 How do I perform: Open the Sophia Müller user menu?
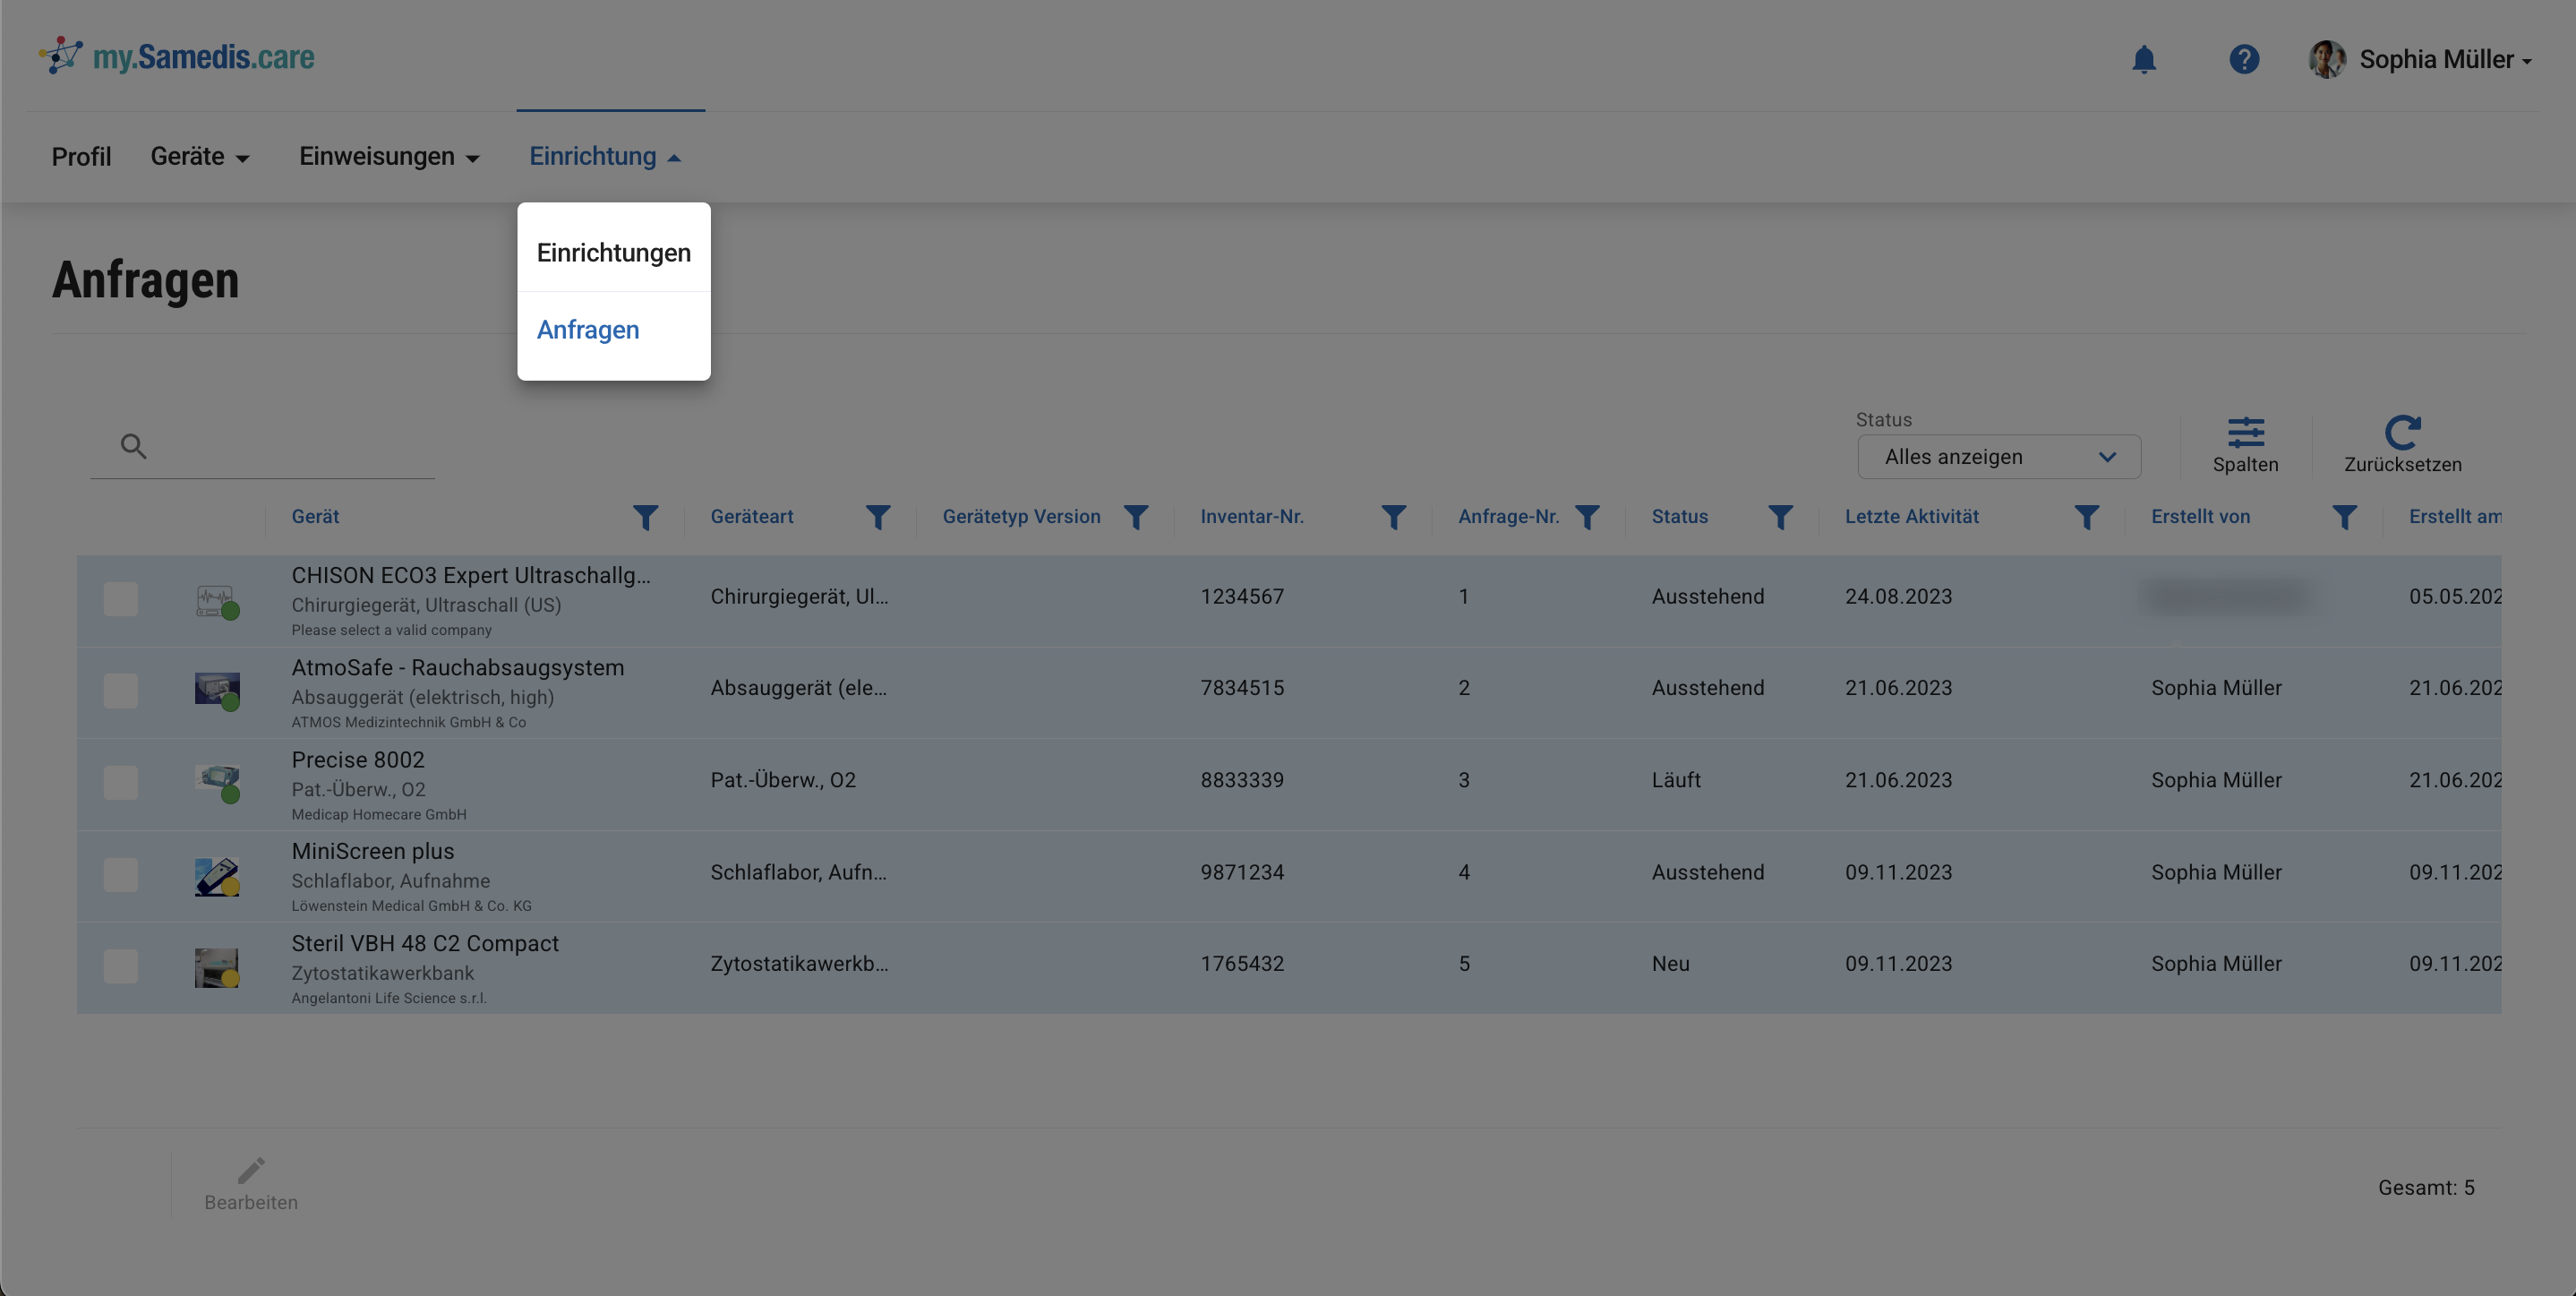tap(2421, 60)
